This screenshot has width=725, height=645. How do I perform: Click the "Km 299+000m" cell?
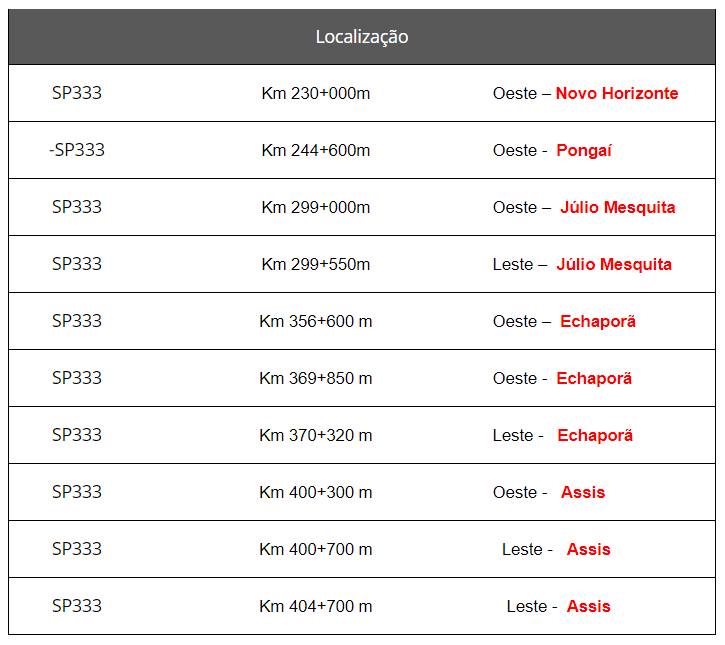click(x=315, y=207)
